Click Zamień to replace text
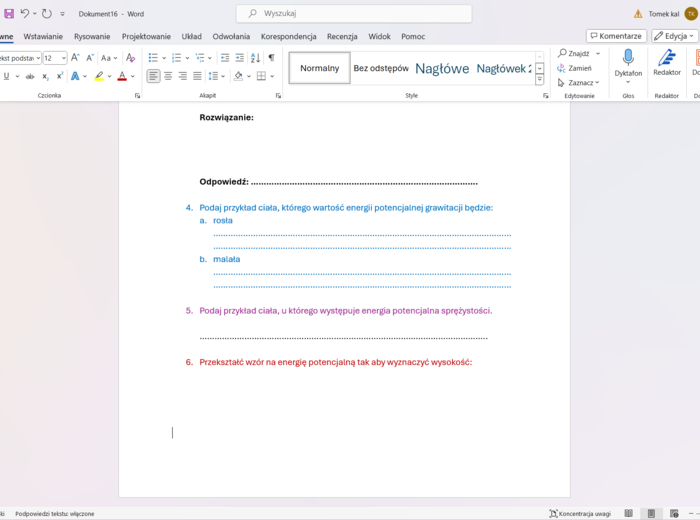Screen dimensions: 700x520 575,68
